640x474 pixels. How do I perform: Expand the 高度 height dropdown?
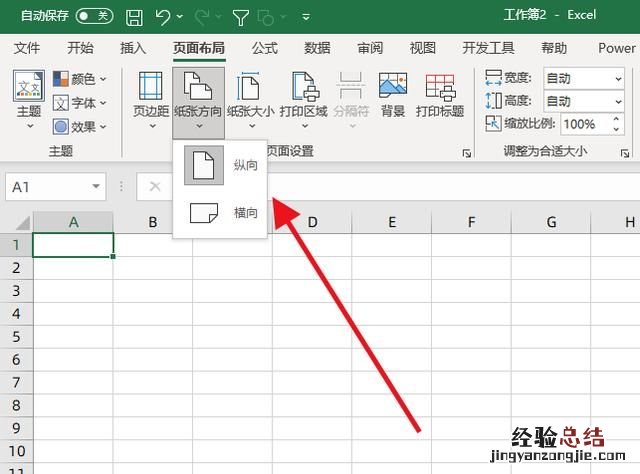coord(616,101)
